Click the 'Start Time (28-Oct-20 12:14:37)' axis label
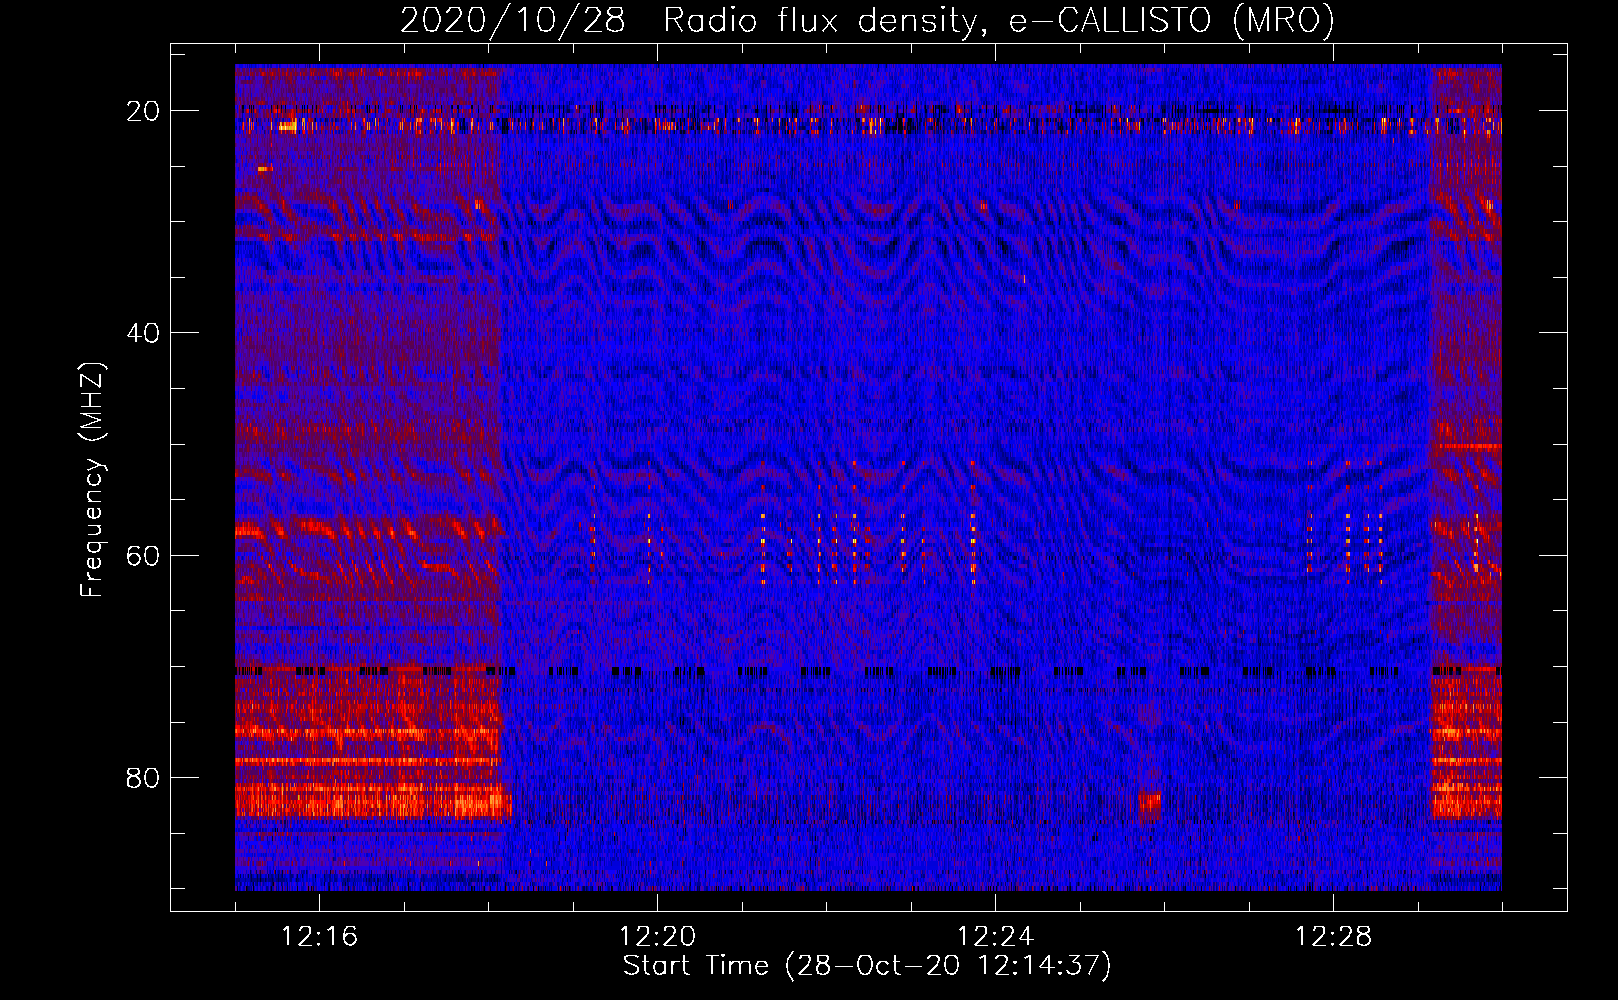The image size is (1618, 1000). 867,966
